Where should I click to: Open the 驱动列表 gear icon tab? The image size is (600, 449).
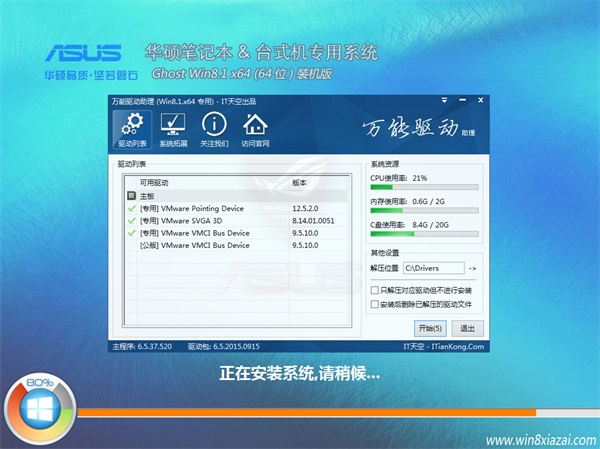pyautogui.click(x=130, y=130)
